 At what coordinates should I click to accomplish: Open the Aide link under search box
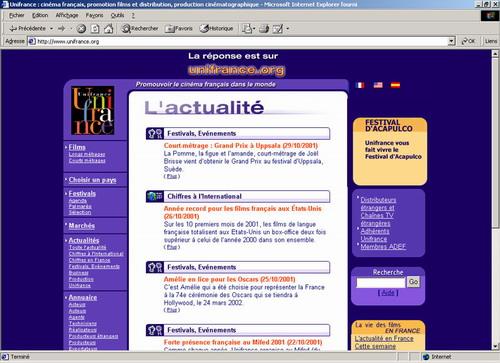click(388, 293)
